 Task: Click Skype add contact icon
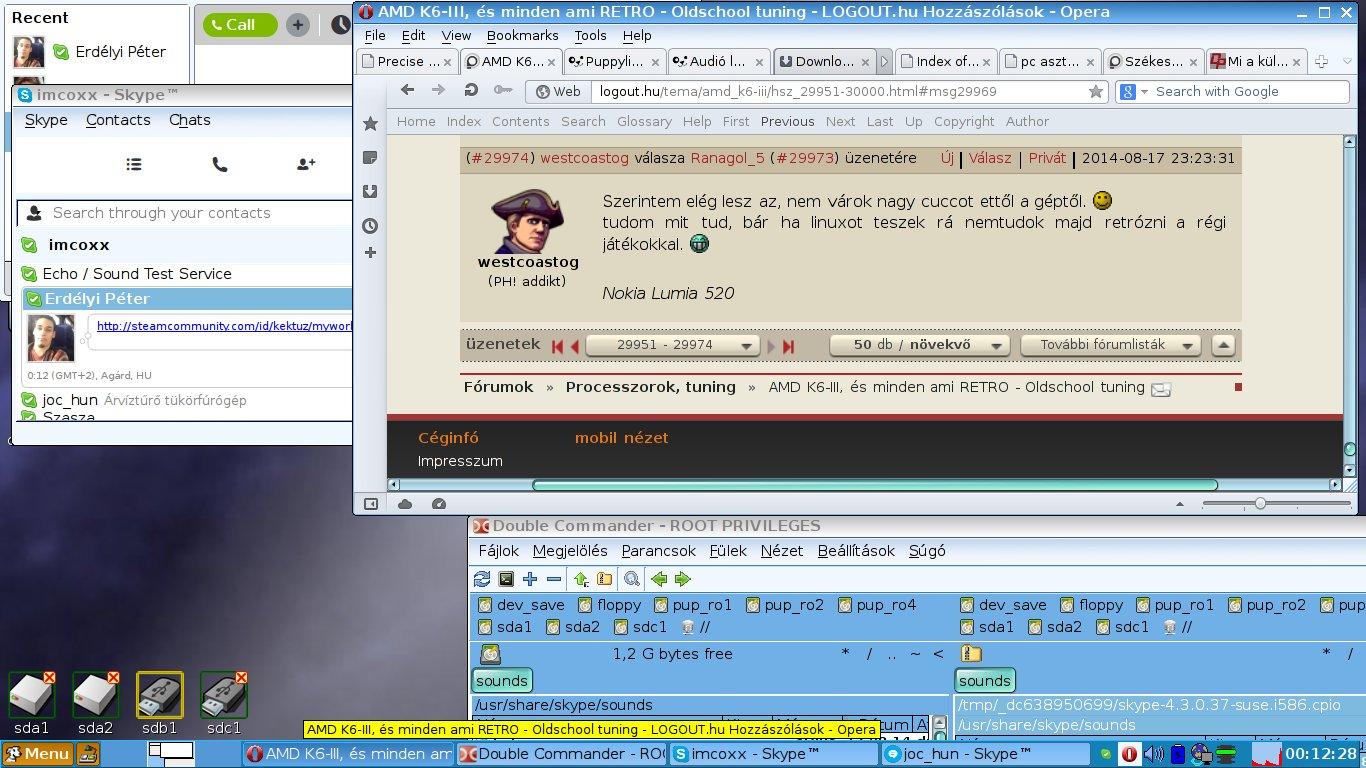click(306, 164)
